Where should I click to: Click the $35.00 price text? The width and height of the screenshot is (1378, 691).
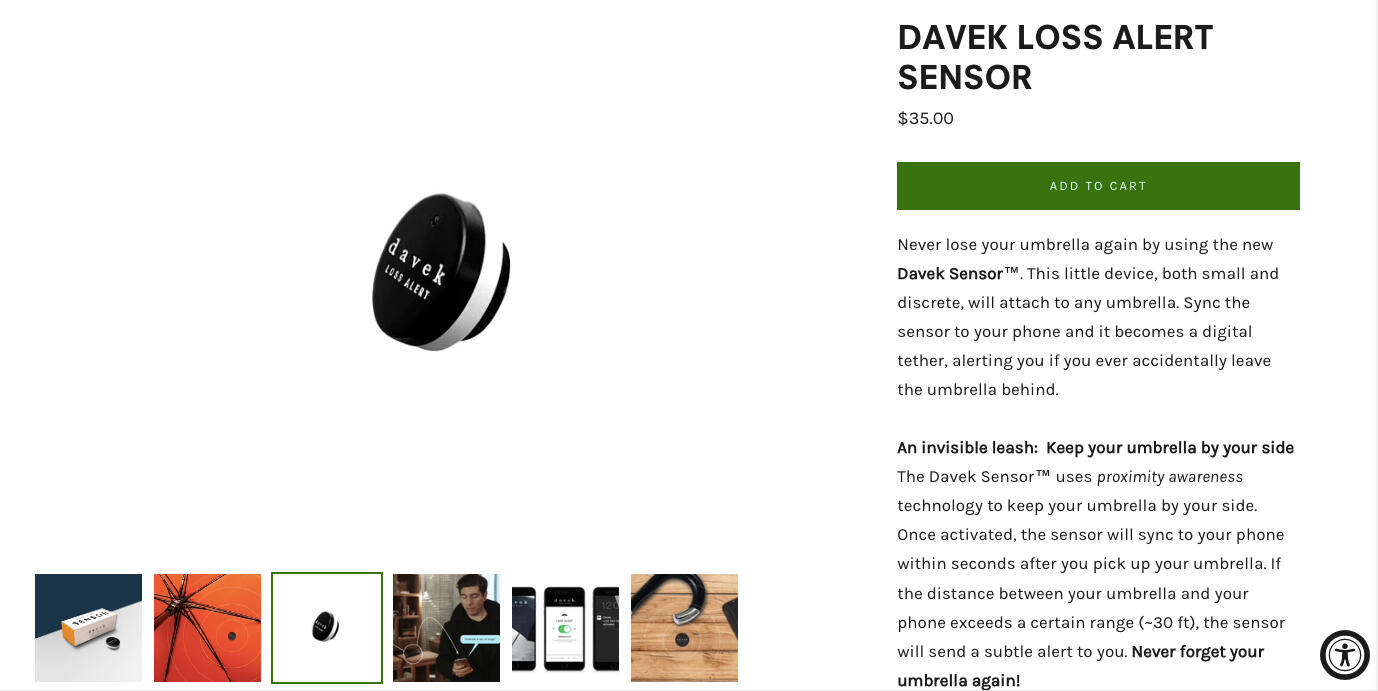pos(925,118)
